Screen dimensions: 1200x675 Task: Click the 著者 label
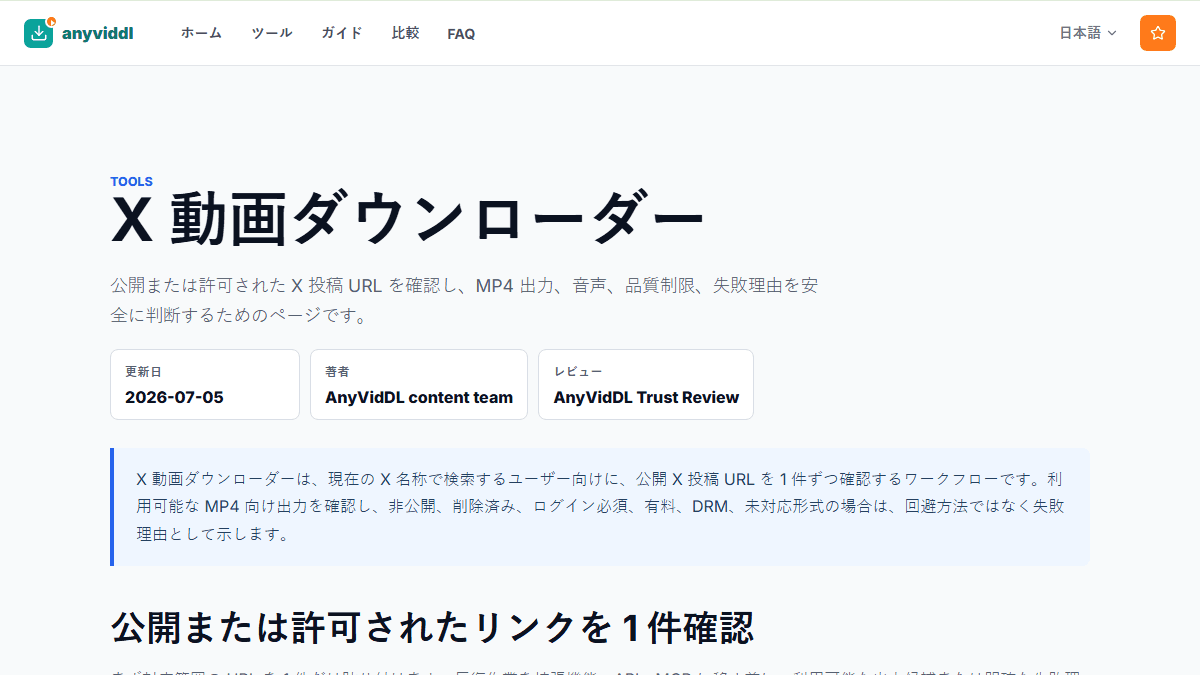click(337, 371)
